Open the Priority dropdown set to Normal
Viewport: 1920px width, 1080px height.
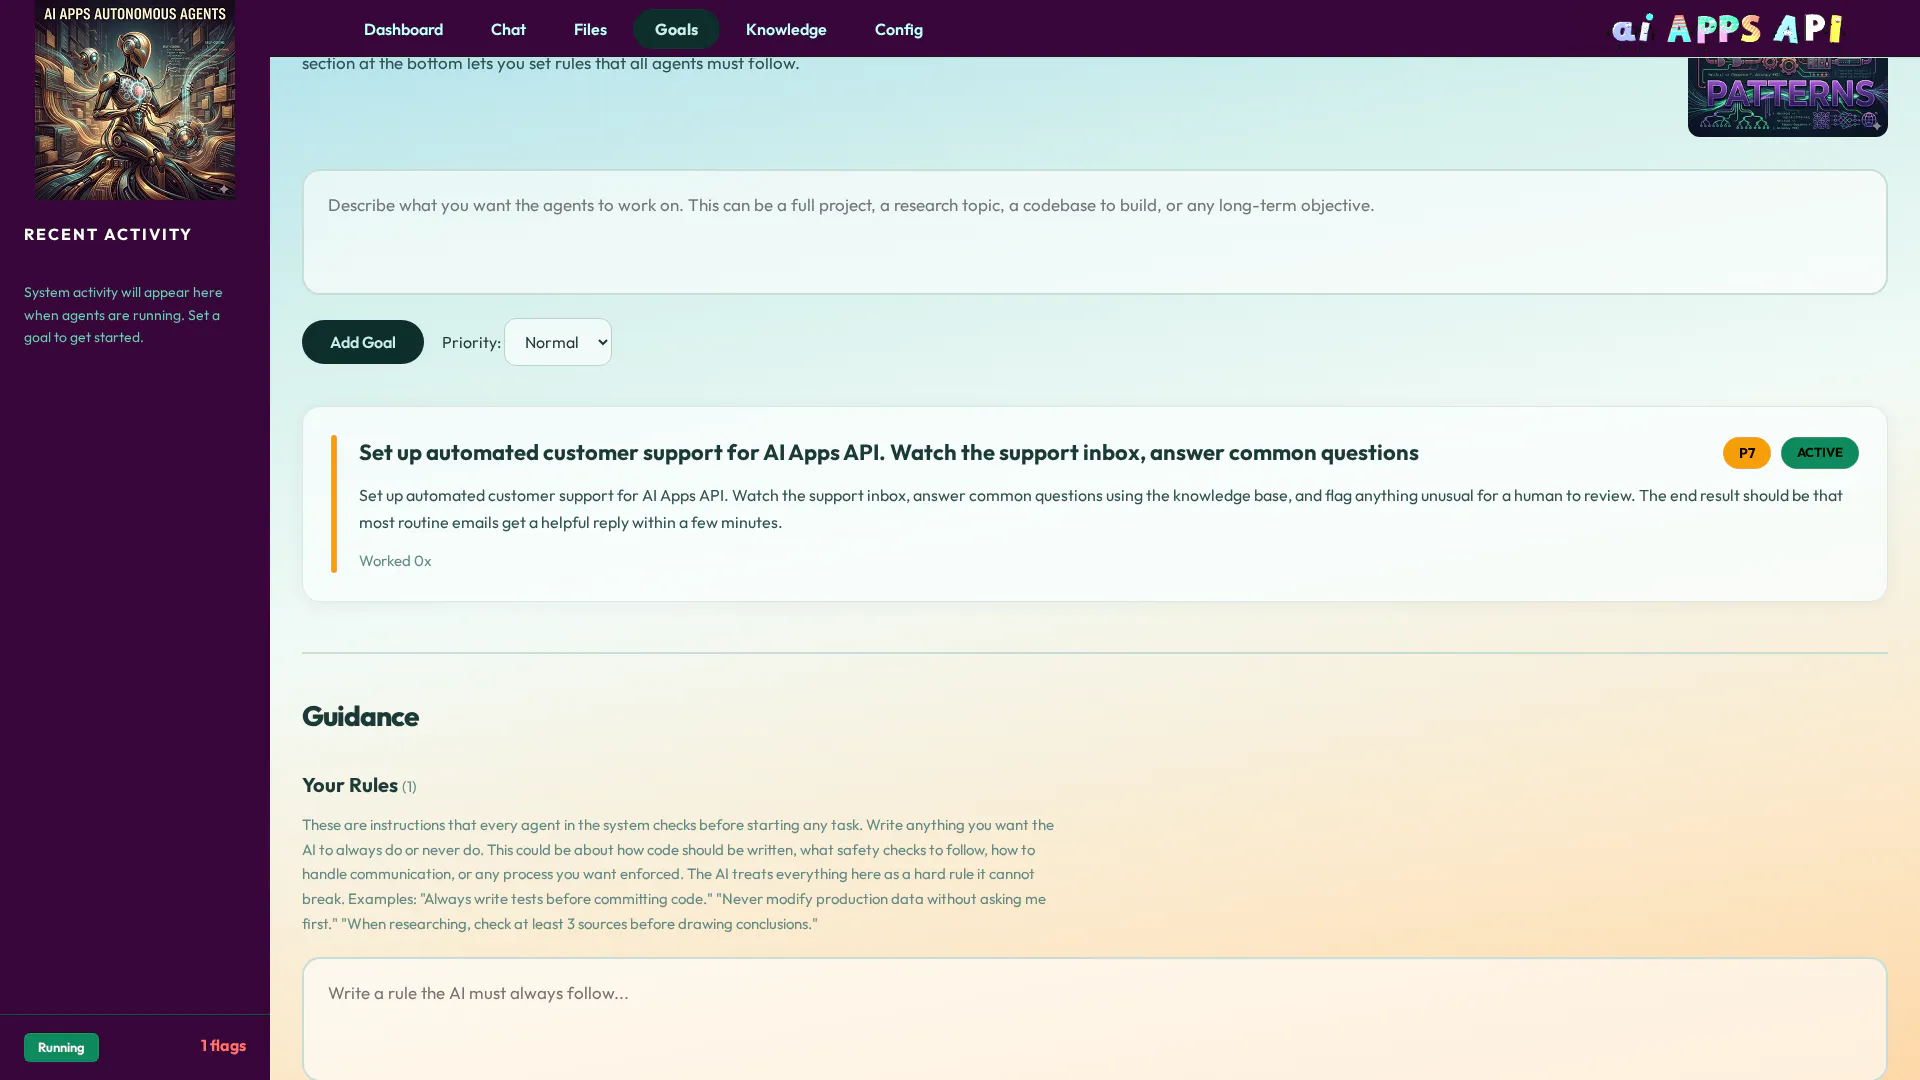(558, 342)
